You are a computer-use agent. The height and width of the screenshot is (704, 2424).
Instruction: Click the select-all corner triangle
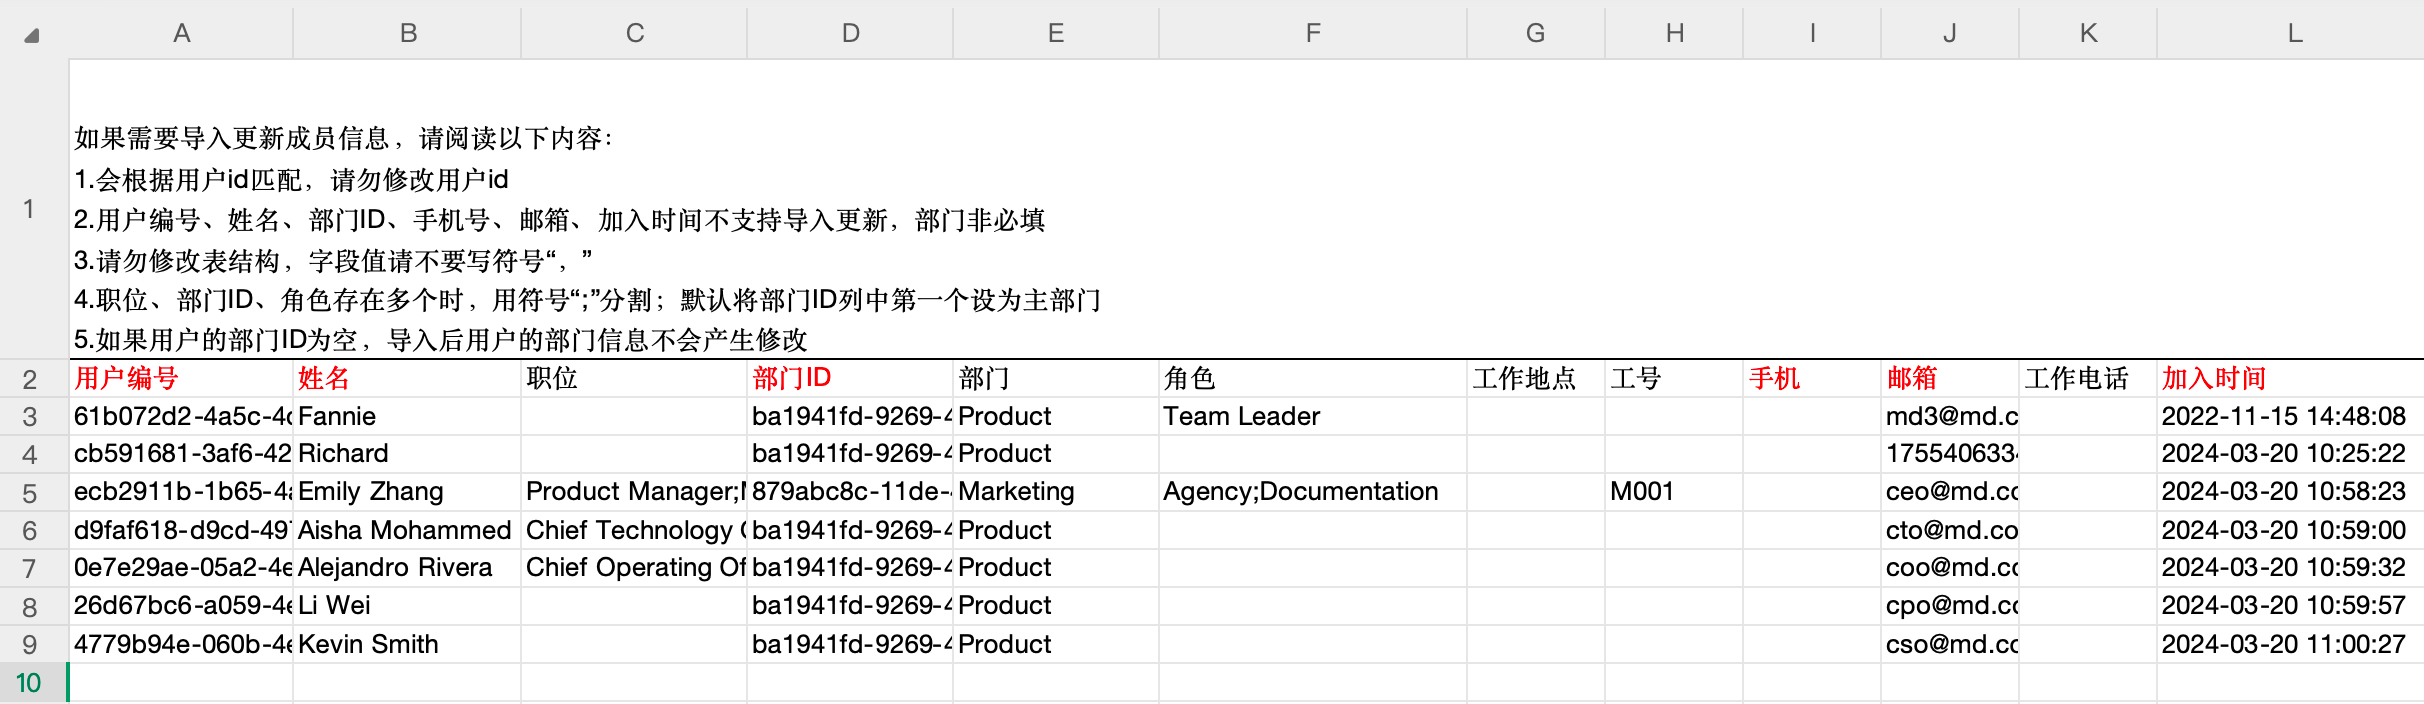[32, 36]
